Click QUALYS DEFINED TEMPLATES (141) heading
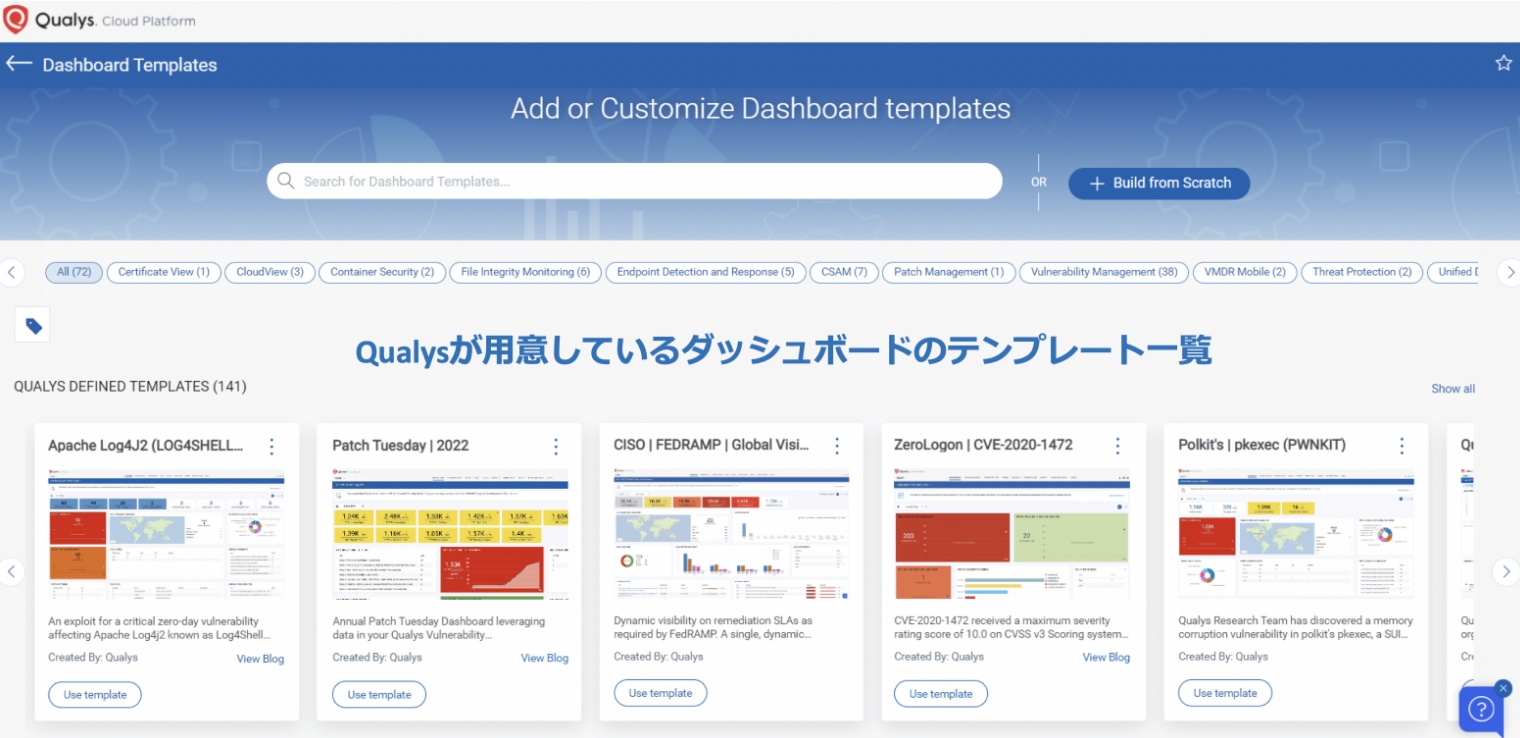Screen dimensions: 1520x738 [x=130, y=386]
